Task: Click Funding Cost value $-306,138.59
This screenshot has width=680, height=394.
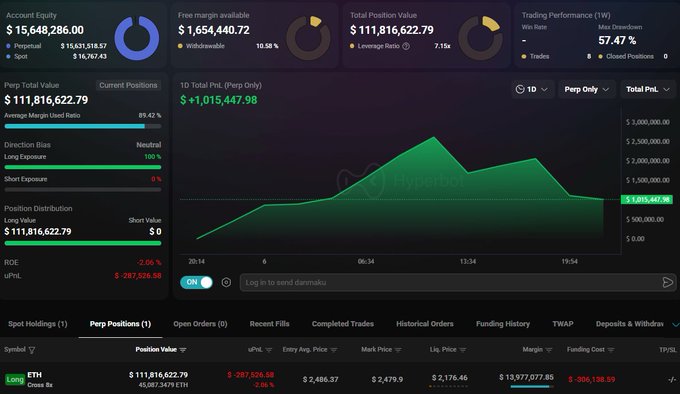Action: point(592,380)
